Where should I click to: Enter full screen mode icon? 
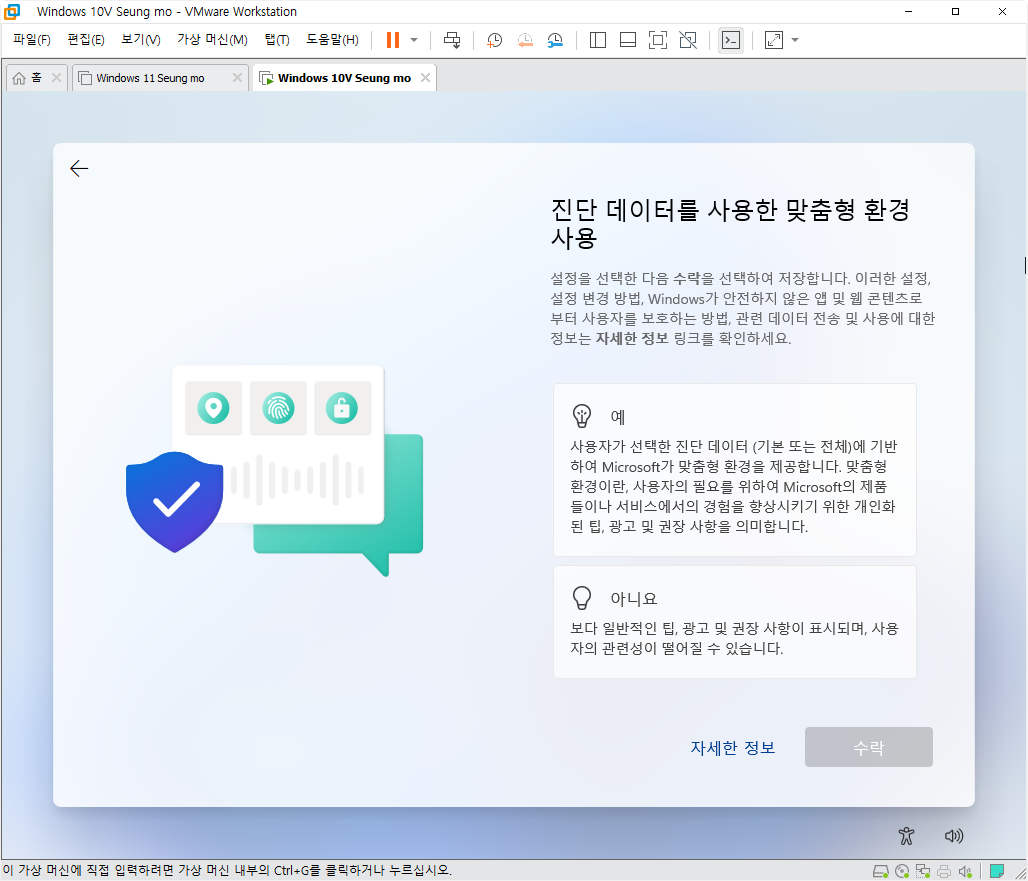tap(658, 40)
